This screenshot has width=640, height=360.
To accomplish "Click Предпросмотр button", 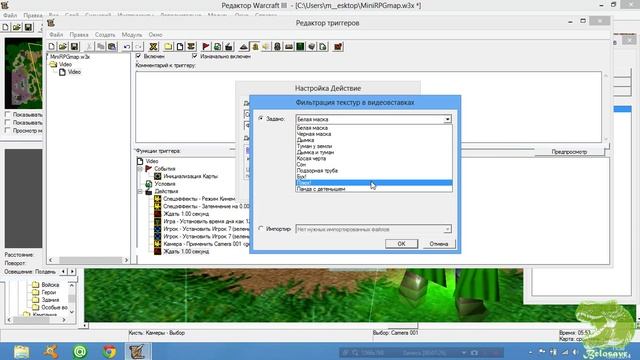I will [569, 151].
